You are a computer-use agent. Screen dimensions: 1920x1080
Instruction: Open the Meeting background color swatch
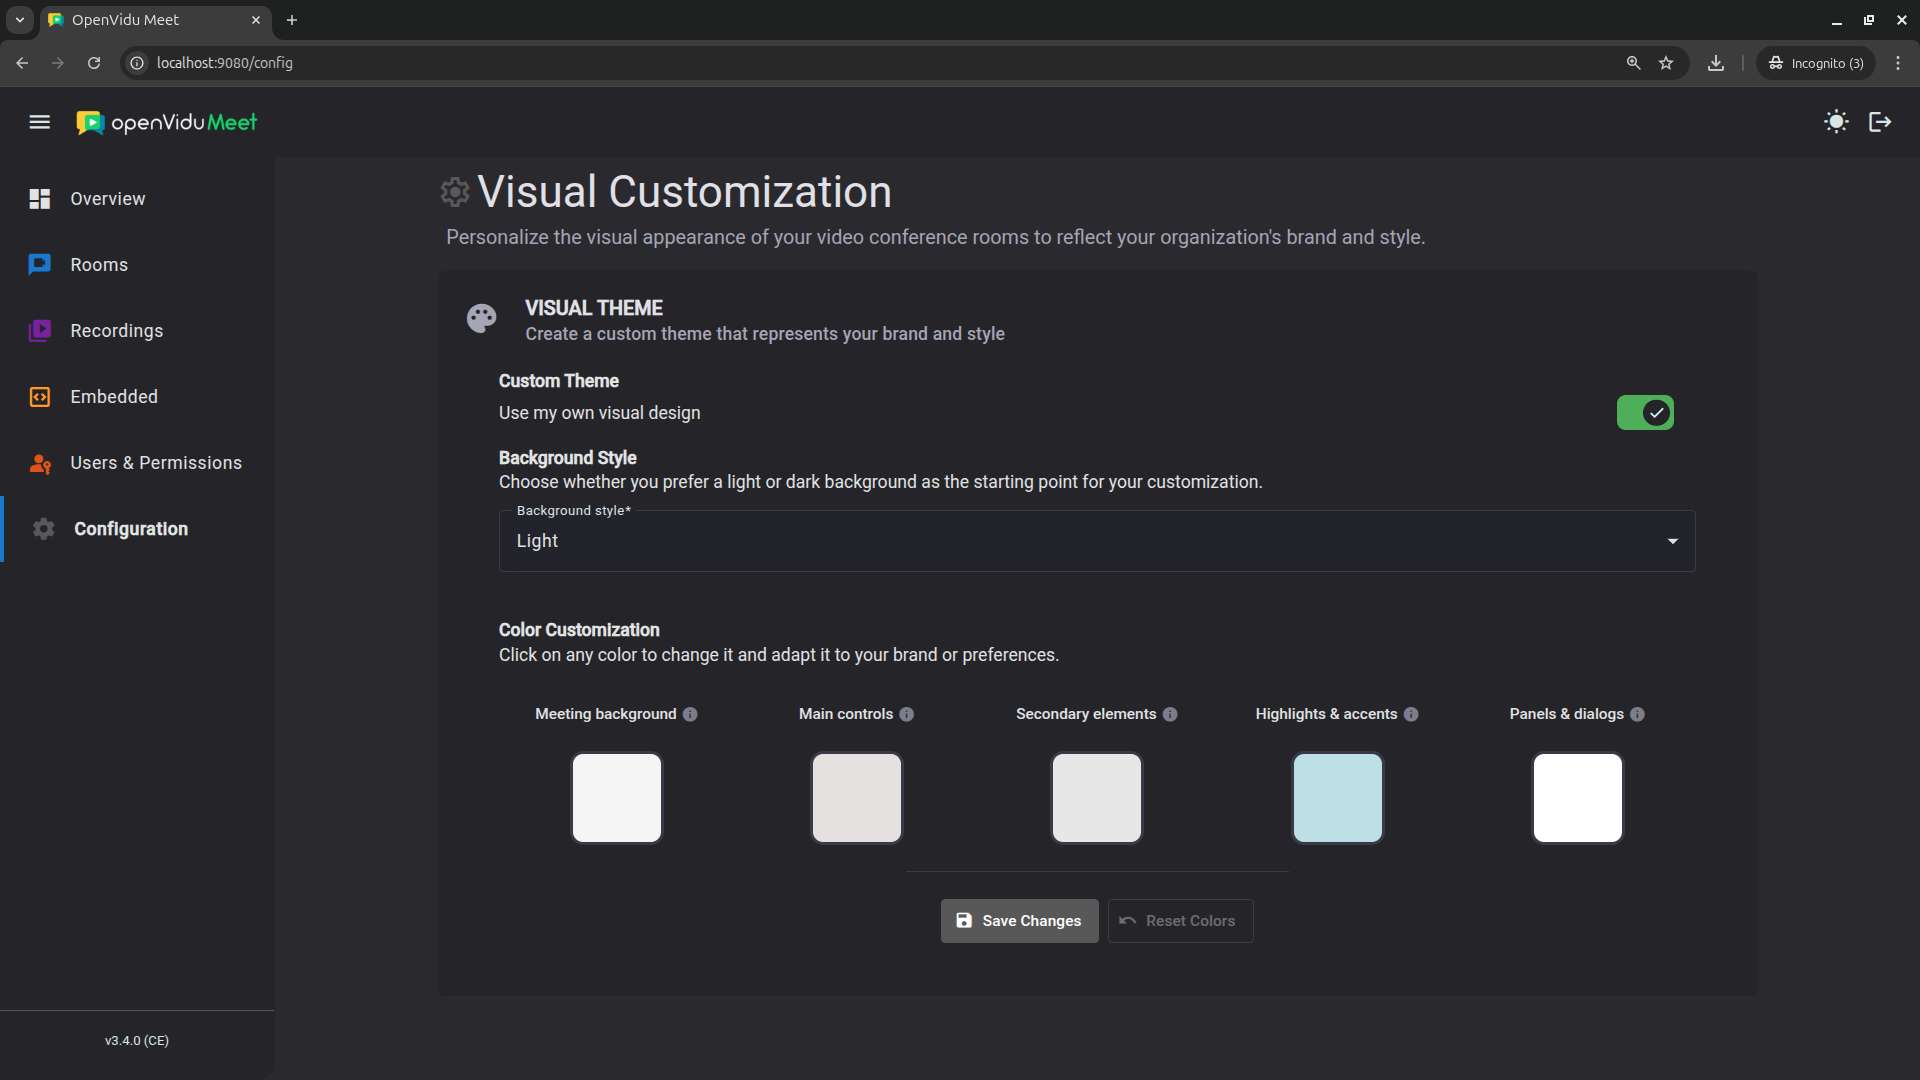[x=617, y=798]
